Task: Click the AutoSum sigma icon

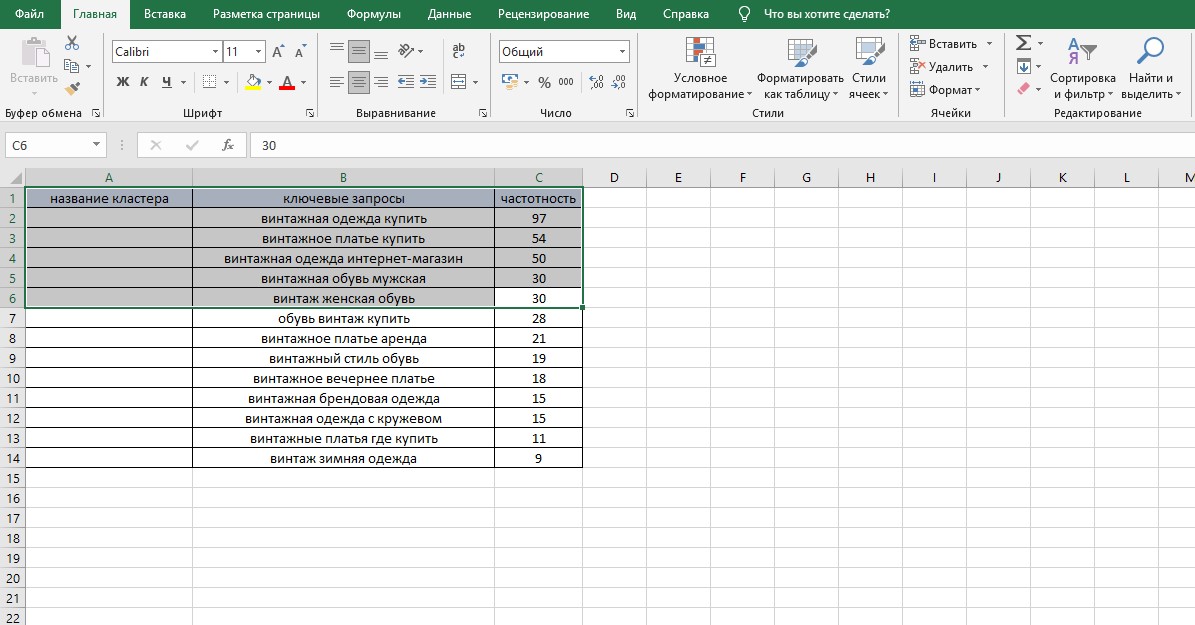Action: pyautogui.click(x=1024, y=43)
